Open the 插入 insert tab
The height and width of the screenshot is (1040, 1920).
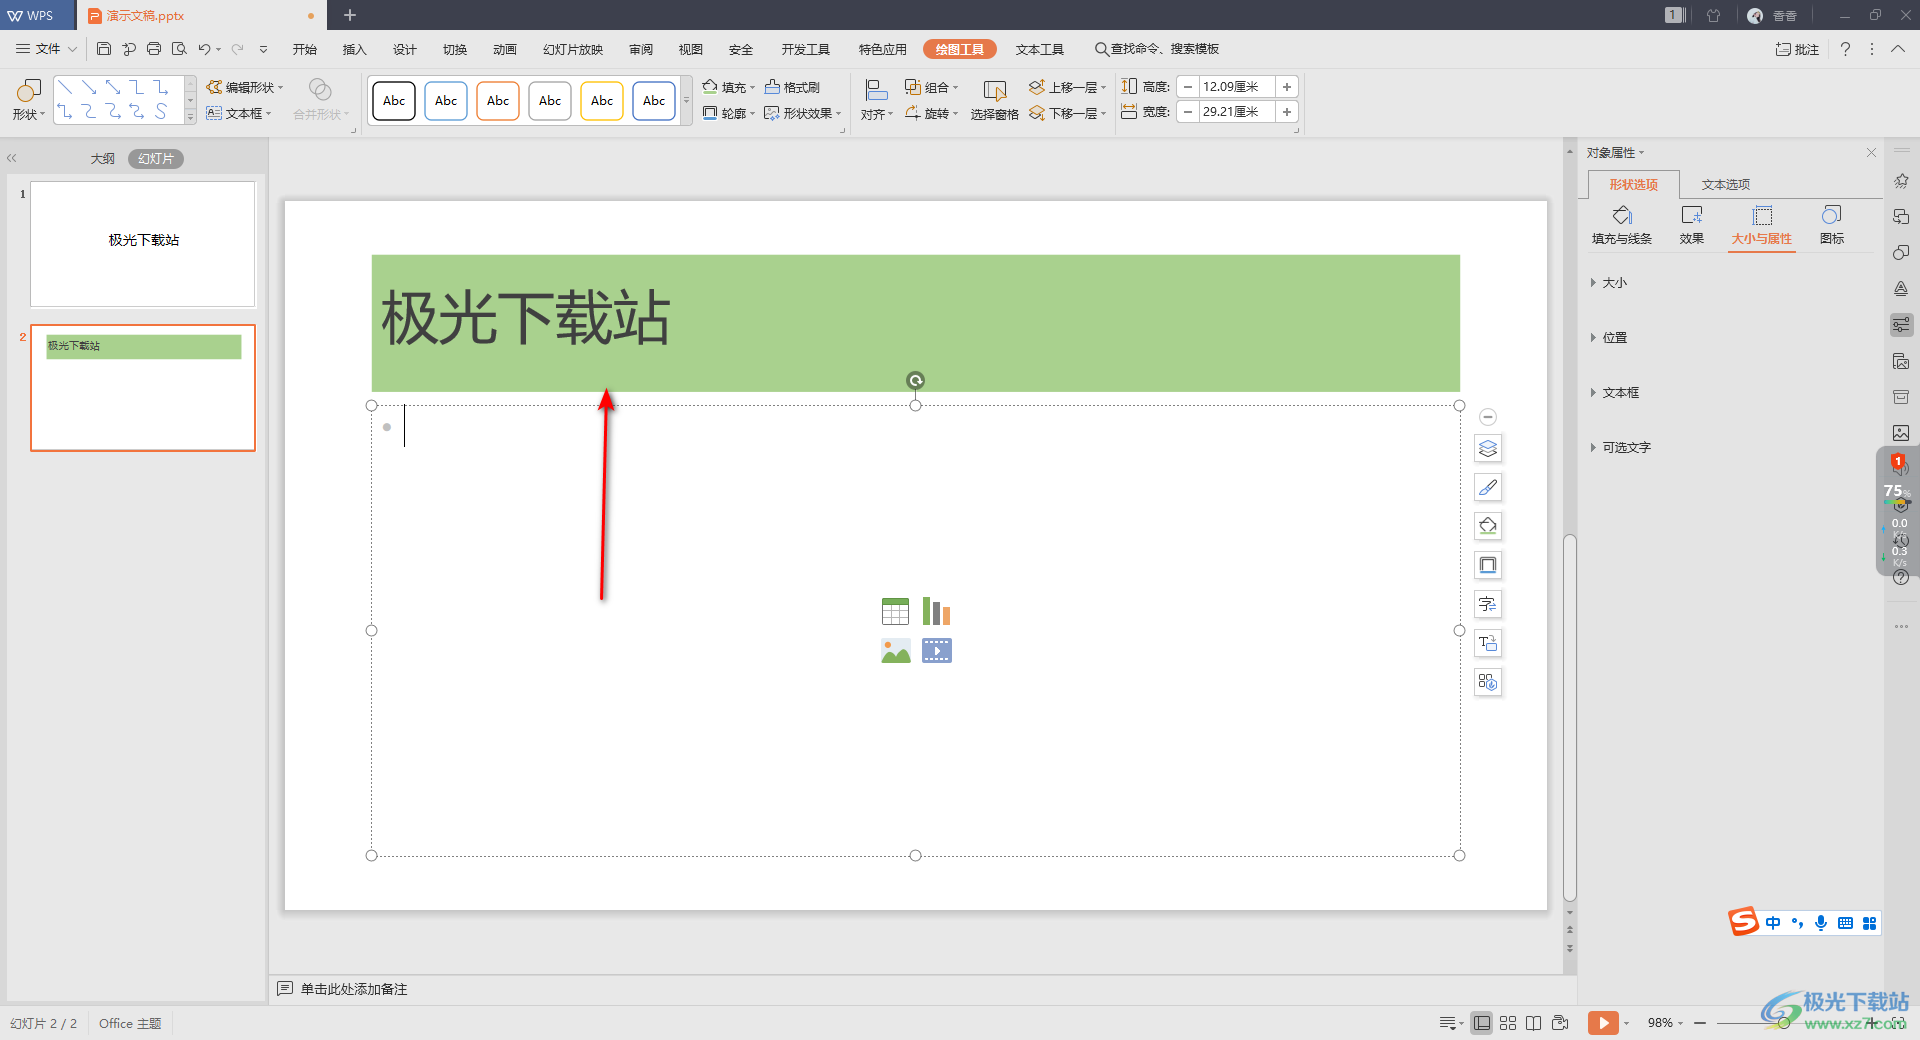[355, 49]
